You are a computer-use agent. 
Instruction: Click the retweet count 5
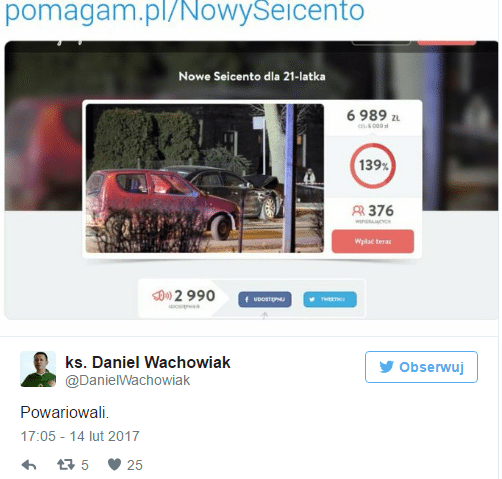(85, 465)
